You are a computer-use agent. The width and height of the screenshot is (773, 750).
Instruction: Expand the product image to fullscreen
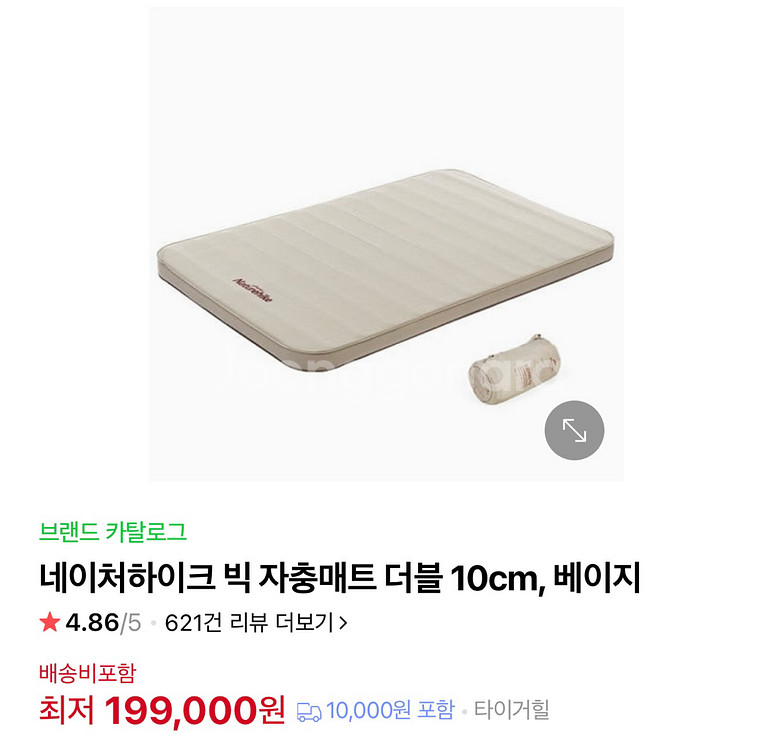point(574,430)
